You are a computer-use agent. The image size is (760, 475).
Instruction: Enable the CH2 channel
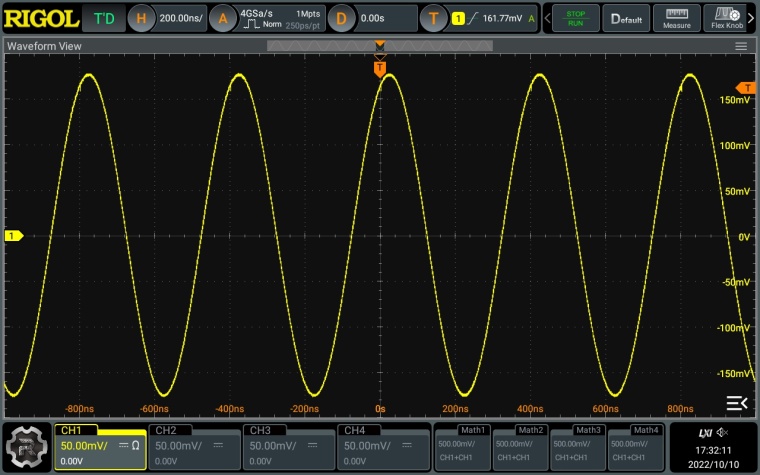pos(194,446)
